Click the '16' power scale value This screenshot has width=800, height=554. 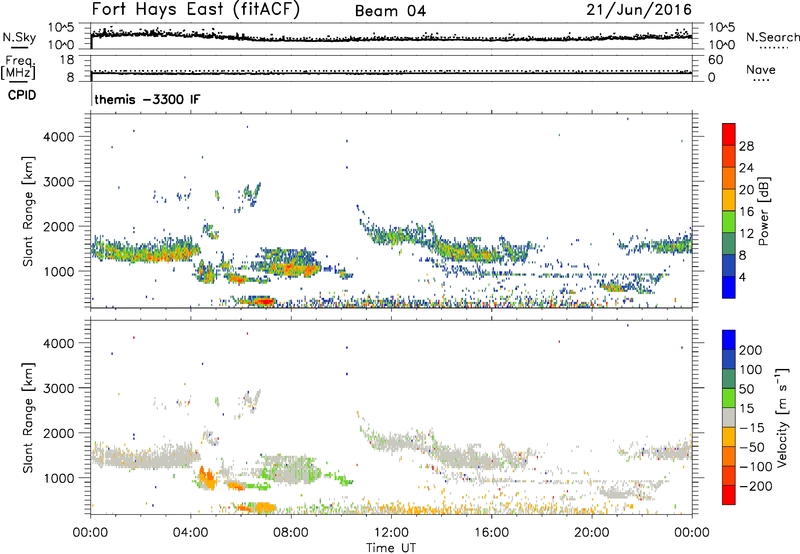[746, 212]
